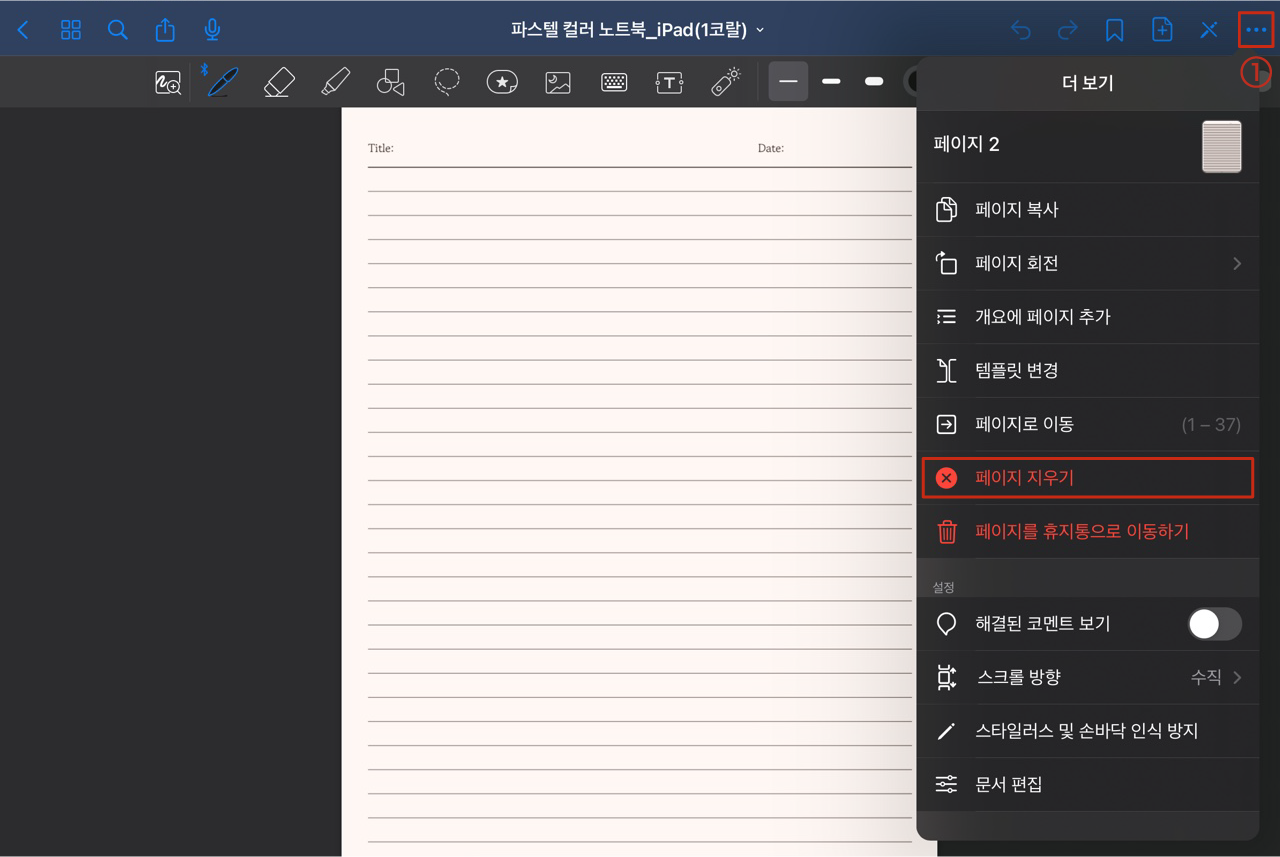Viewport: 1280px width, 857px height.
Task: Open the more options ellipsis button
Action: click(1256, 30)
